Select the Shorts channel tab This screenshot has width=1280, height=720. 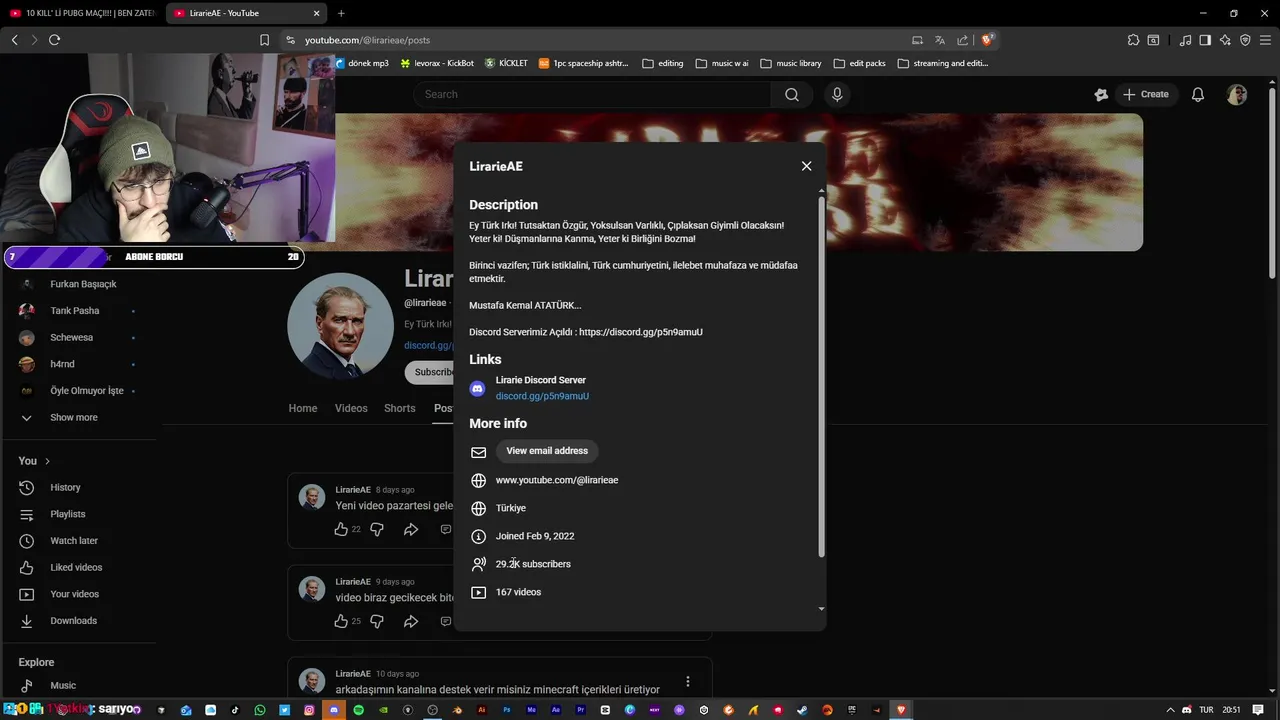pyautogui.click(x=400, y=408)
